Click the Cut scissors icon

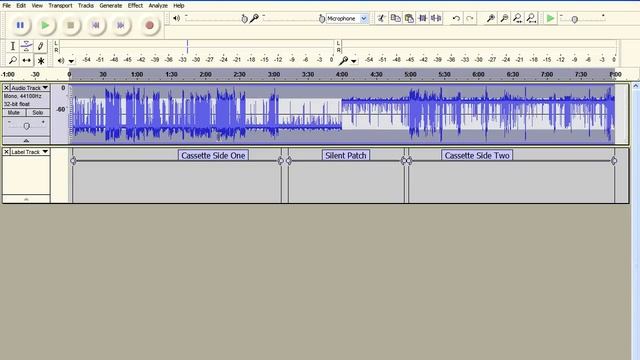[x=382, y=18]
